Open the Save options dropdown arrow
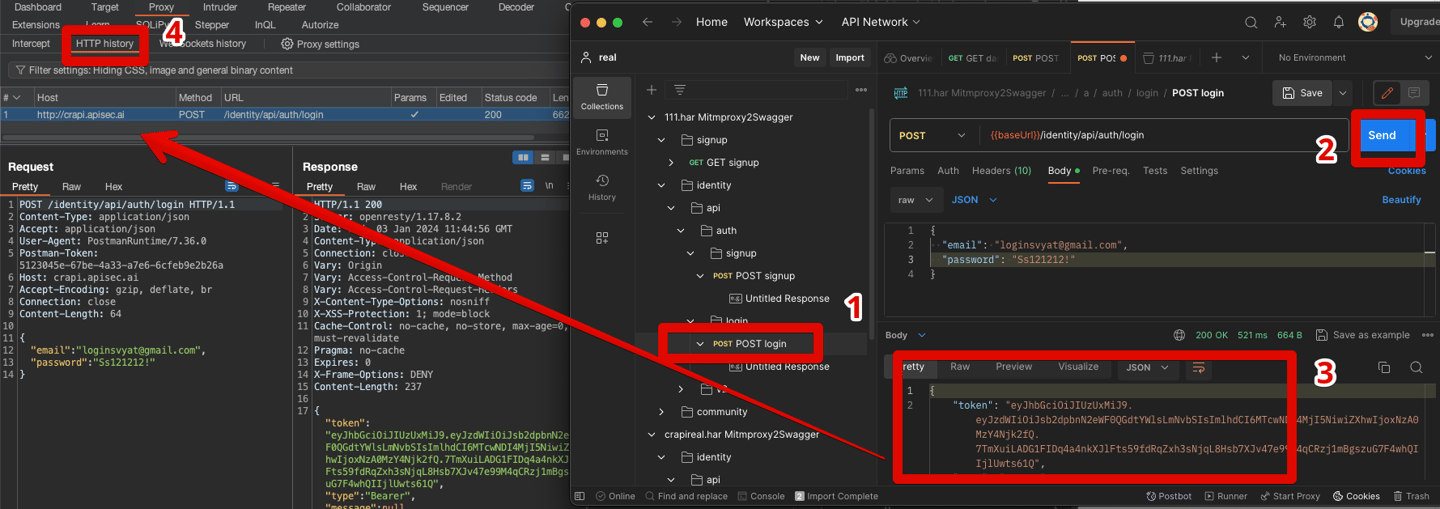 1343,93
